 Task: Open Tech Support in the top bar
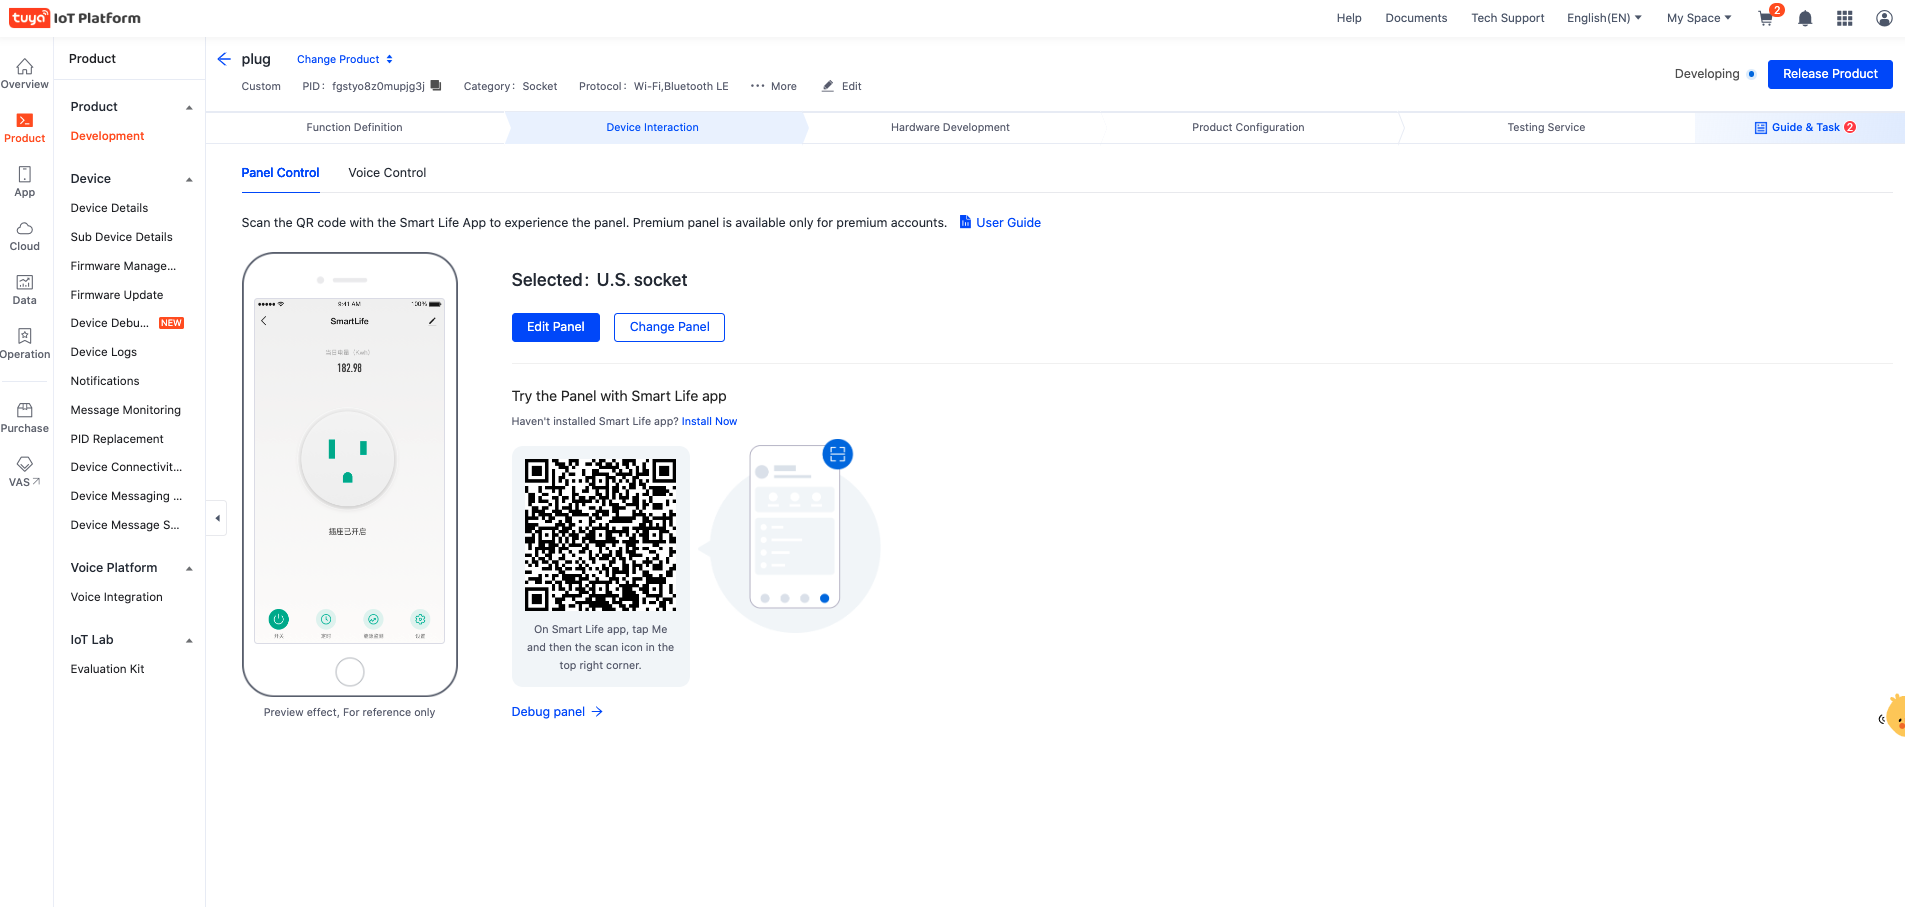[x=1507, y=18]
